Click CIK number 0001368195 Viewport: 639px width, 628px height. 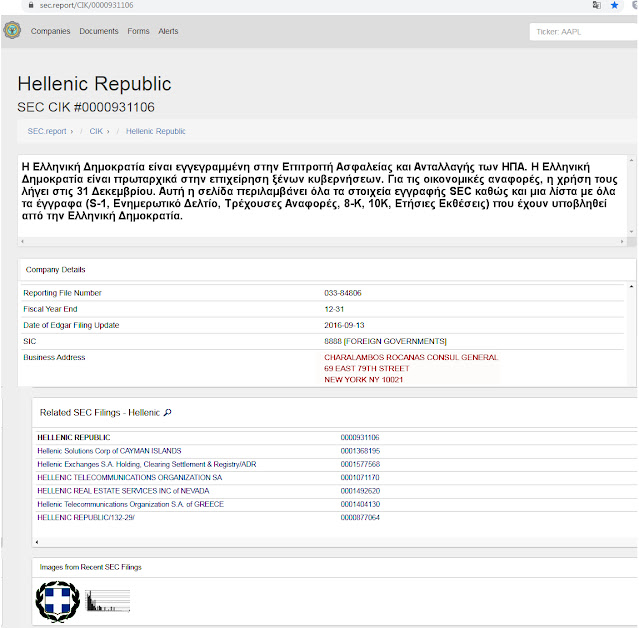(360, 451)
